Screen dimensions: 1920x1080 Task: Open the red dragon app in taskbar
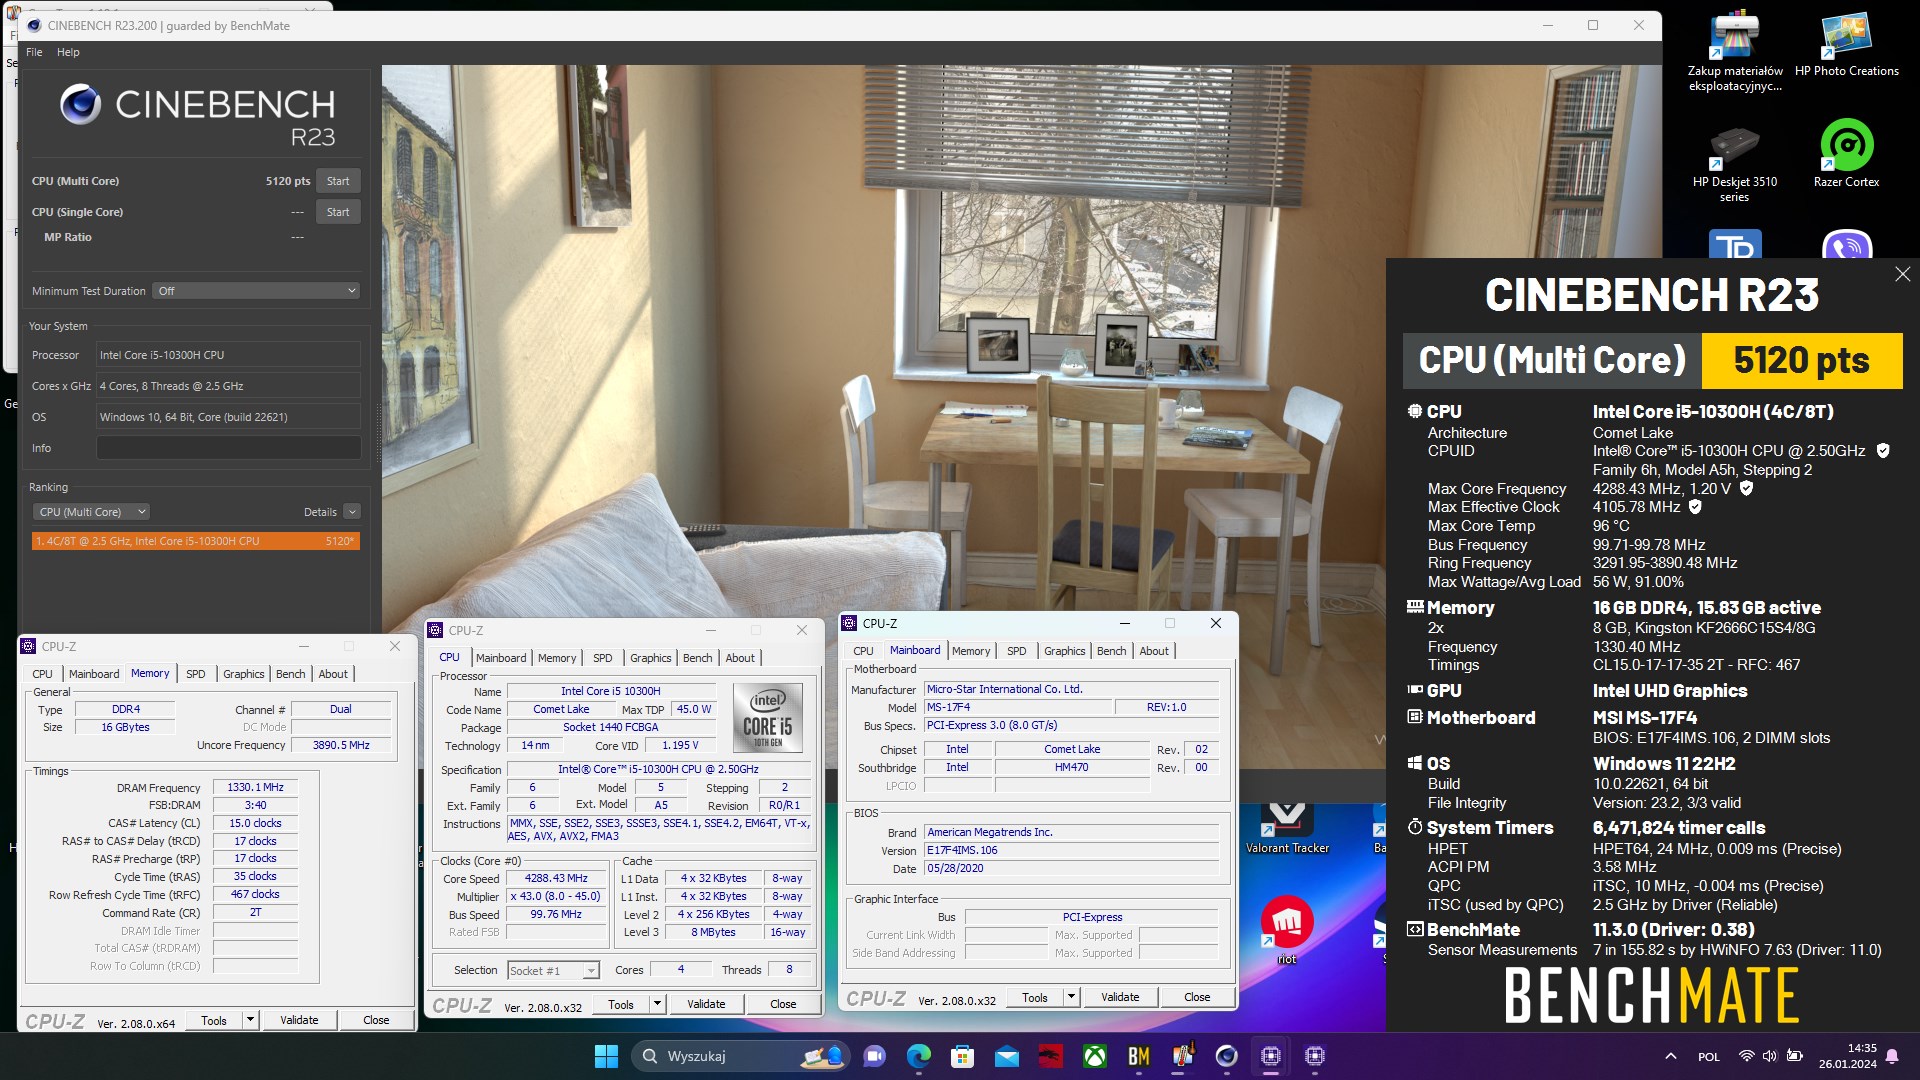click(1050, 1056)
